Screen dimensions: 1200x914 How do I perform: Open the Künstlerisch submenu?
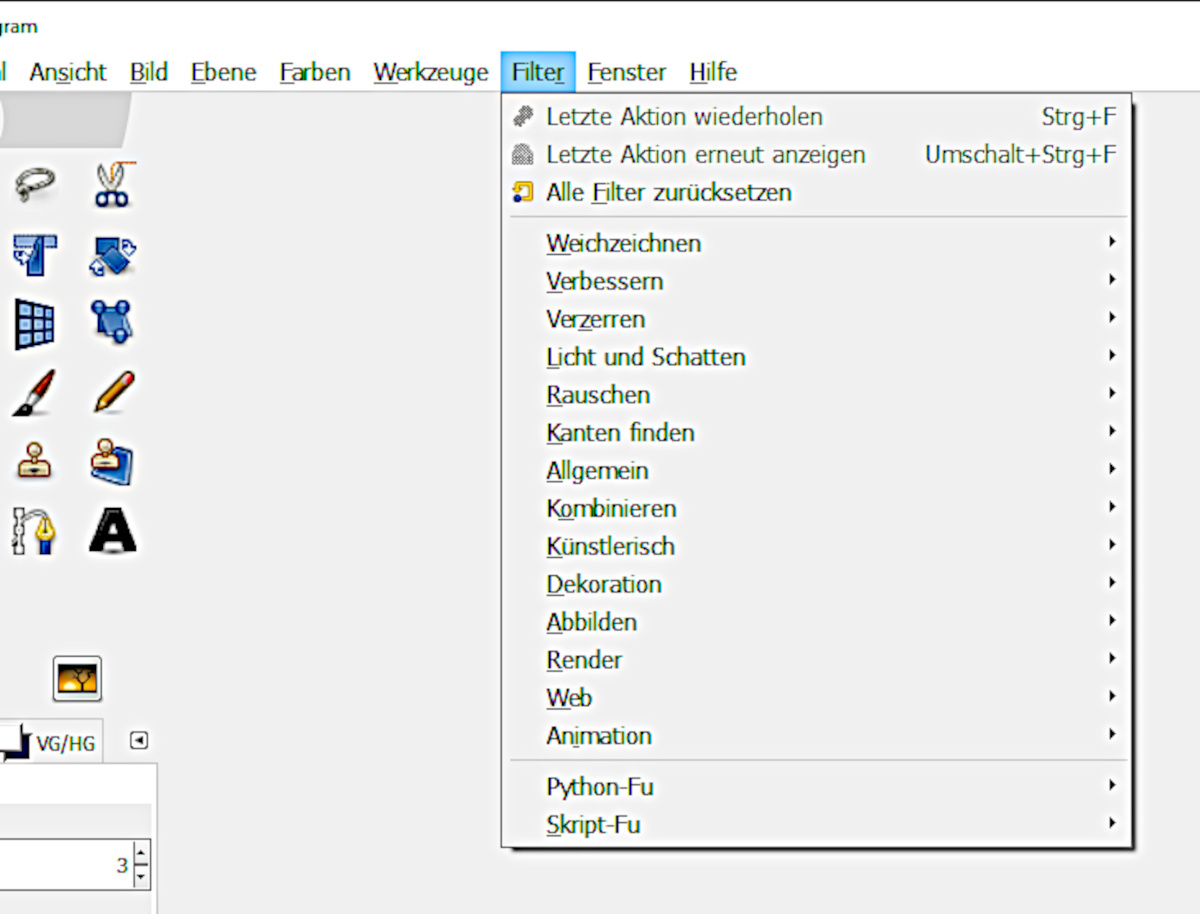click(610, 546)
